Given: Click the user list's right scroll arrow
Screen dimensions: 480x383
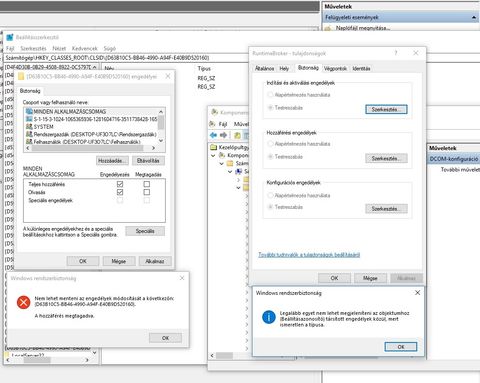Looking at the screenshot, I should (x=153, y=148).
